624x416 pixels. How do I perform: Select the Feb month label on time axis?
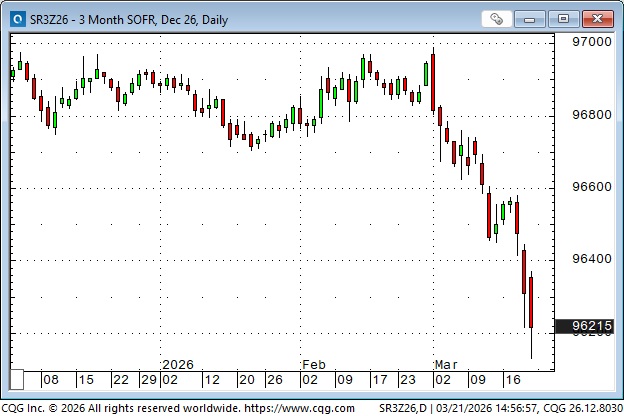tap(313, 364)
